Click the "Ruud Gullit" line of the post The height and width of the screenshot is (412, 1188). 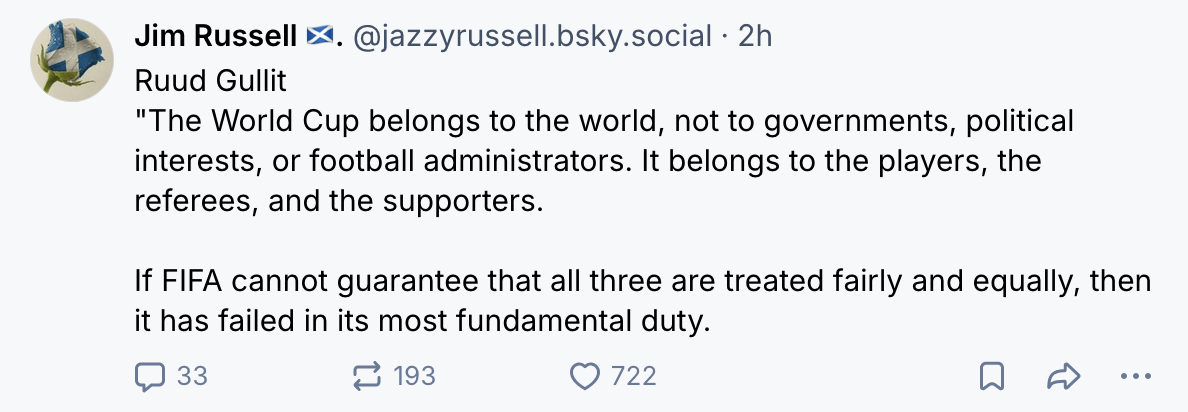[x=211, y=80]
